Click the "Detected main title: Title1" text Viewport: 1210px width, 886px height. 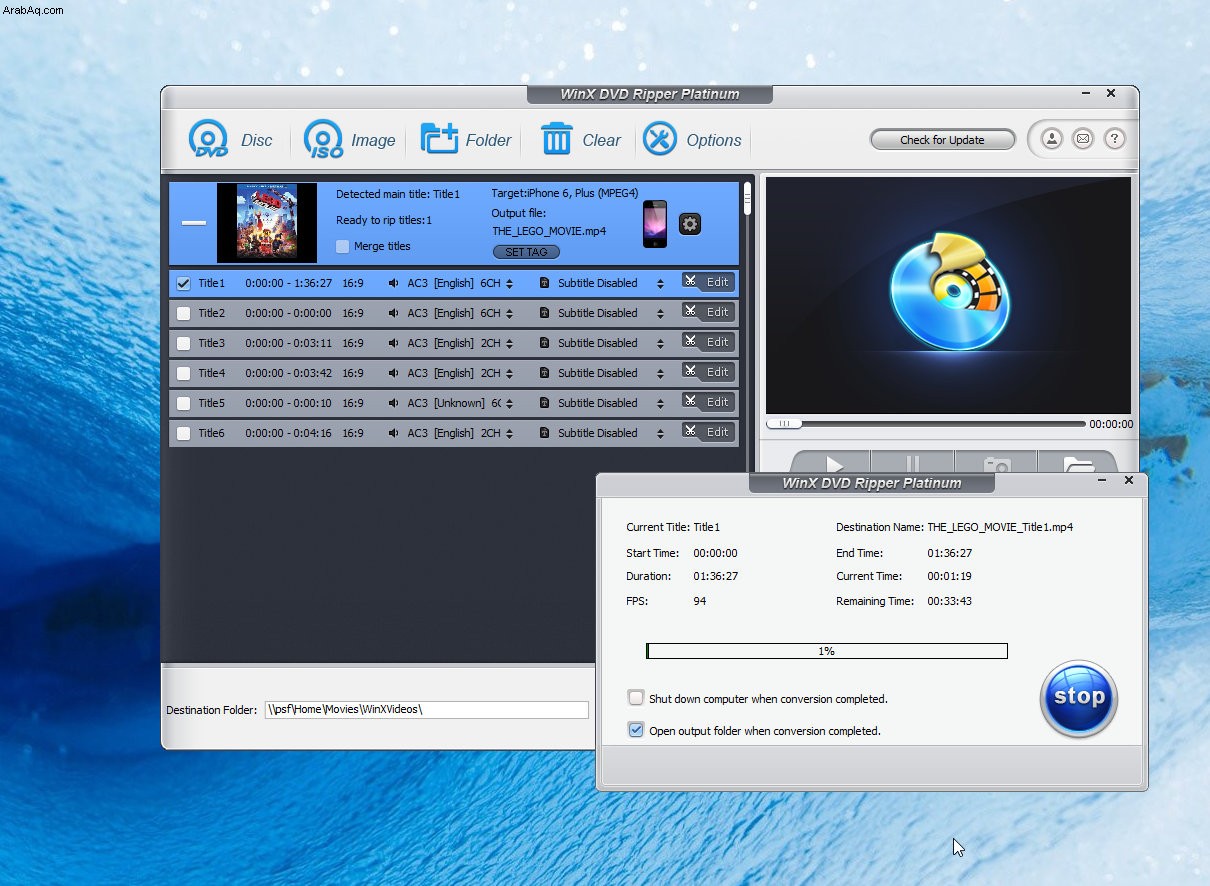(x=398, y=194)
